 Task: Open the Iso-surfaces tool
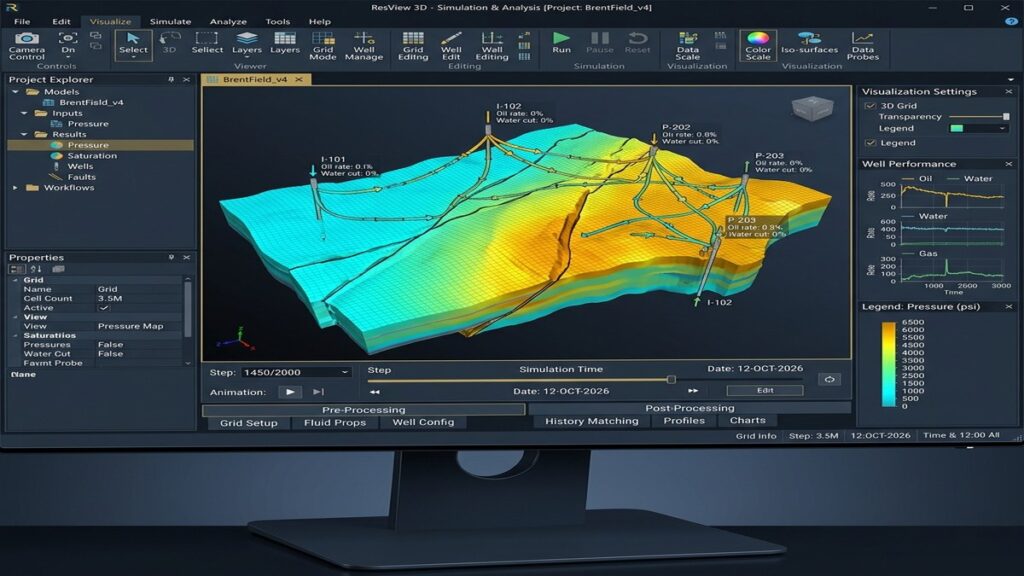click(x=809, y=42)
